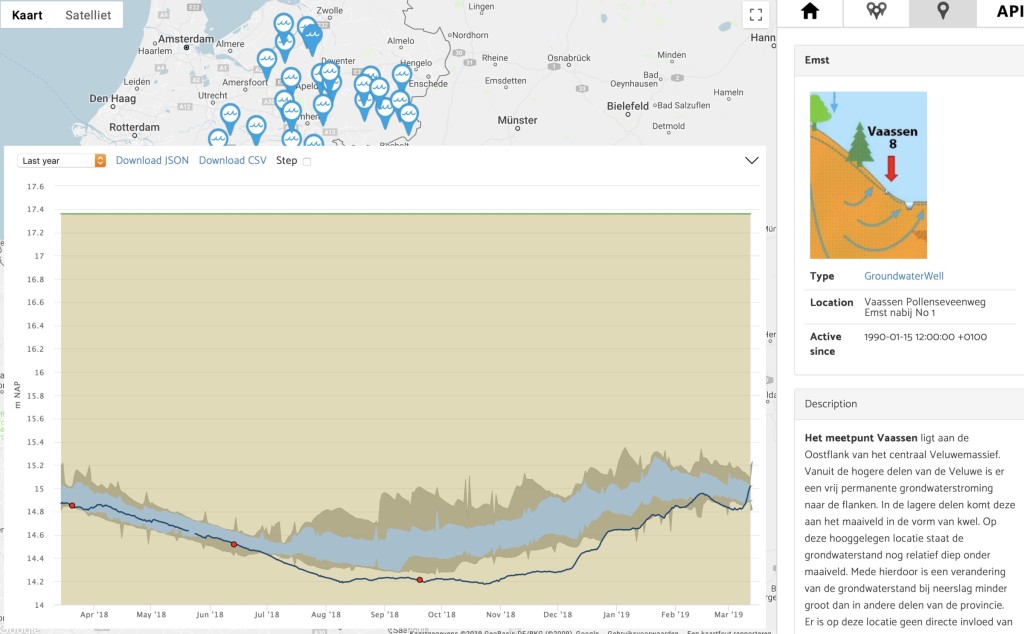Open the multiple markers icon tab
This screenshot has width=1024, height=634.
pos(876,12)
